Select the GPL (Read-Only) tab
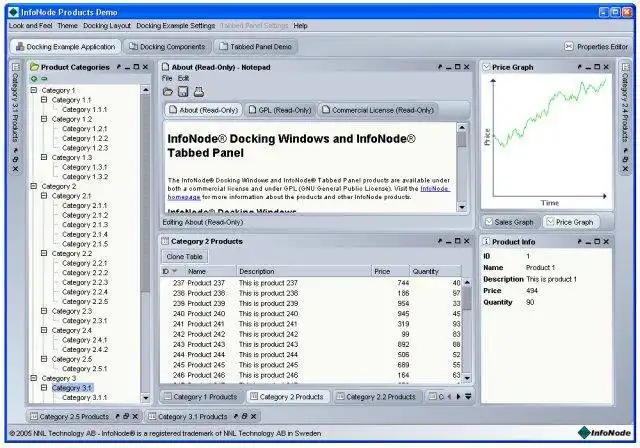 (280, 110)
